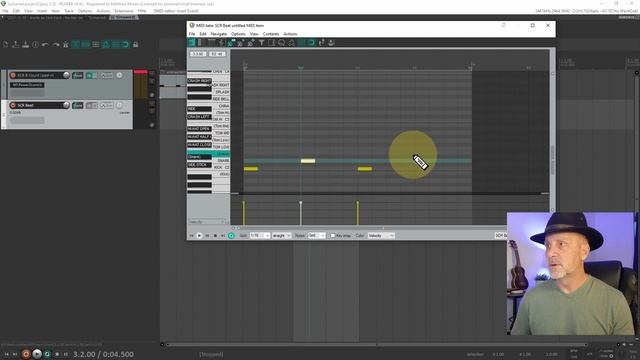Click play button in main transport
The image size is (640, 360).
37,354
